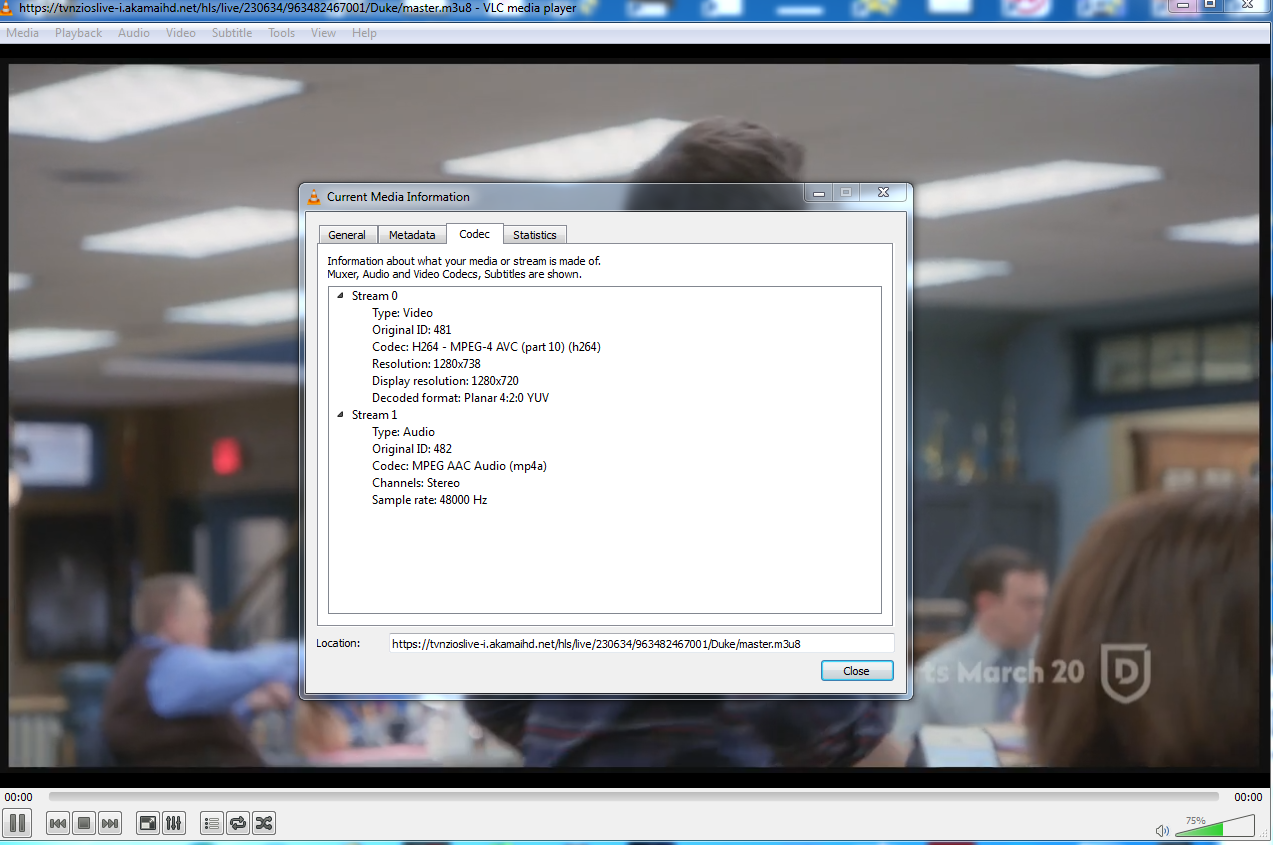
Task: Switch to the General tab
Action: click(347, 235)
